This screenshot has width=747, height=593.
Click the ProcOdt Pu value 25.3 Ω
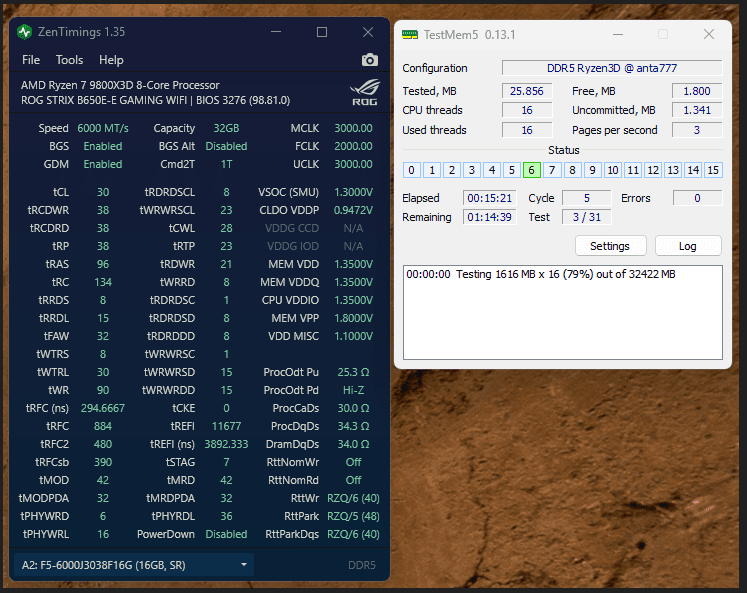(x=353, y=372)
